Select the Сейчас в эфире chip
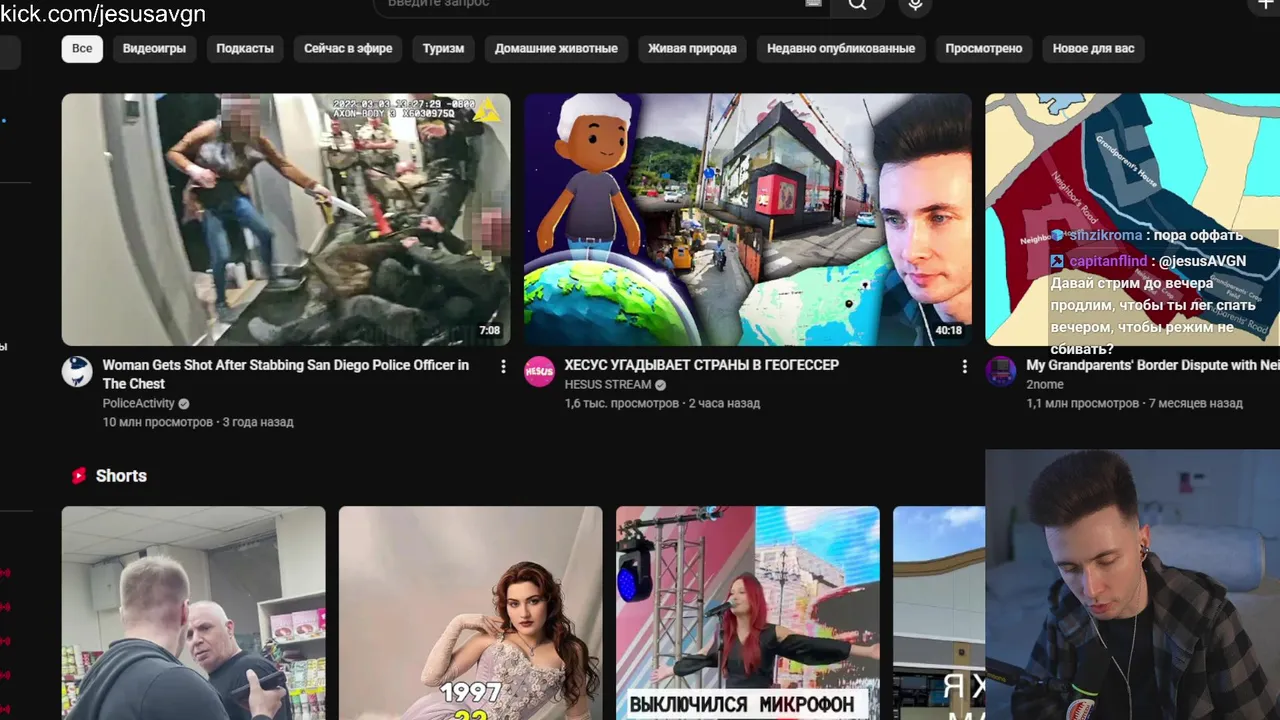The height and width of the screenshot is (720, 1280). click(x=348, y=48)
